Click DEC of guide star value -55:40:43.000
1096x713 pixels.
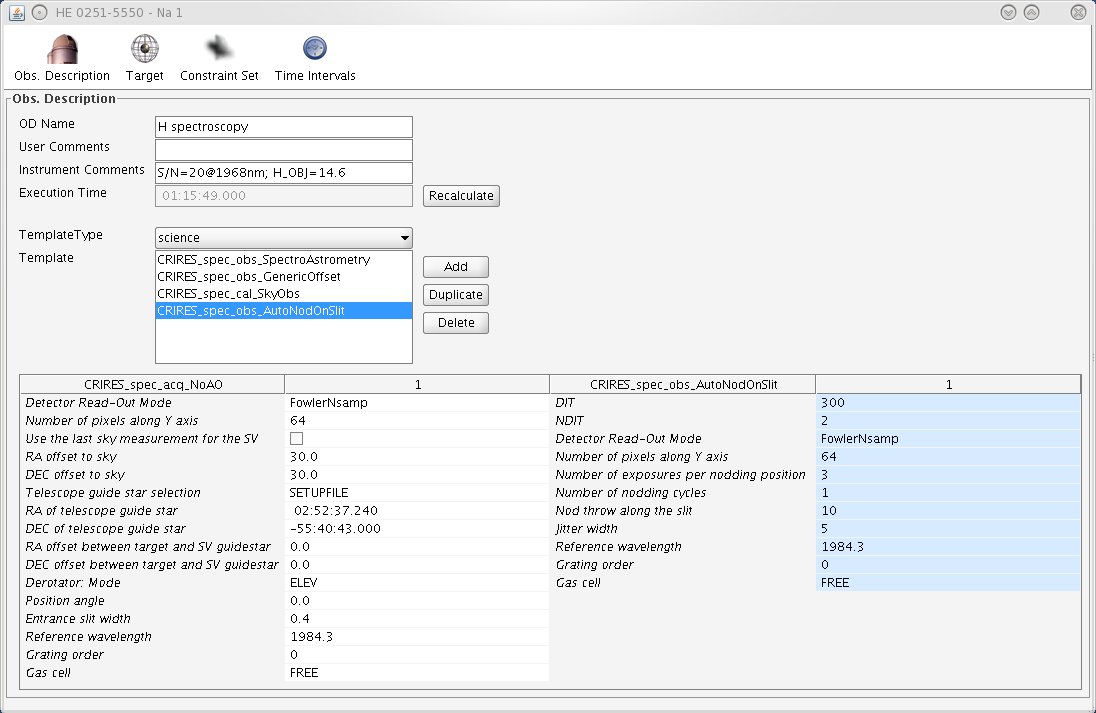click(x=417, y=528)
